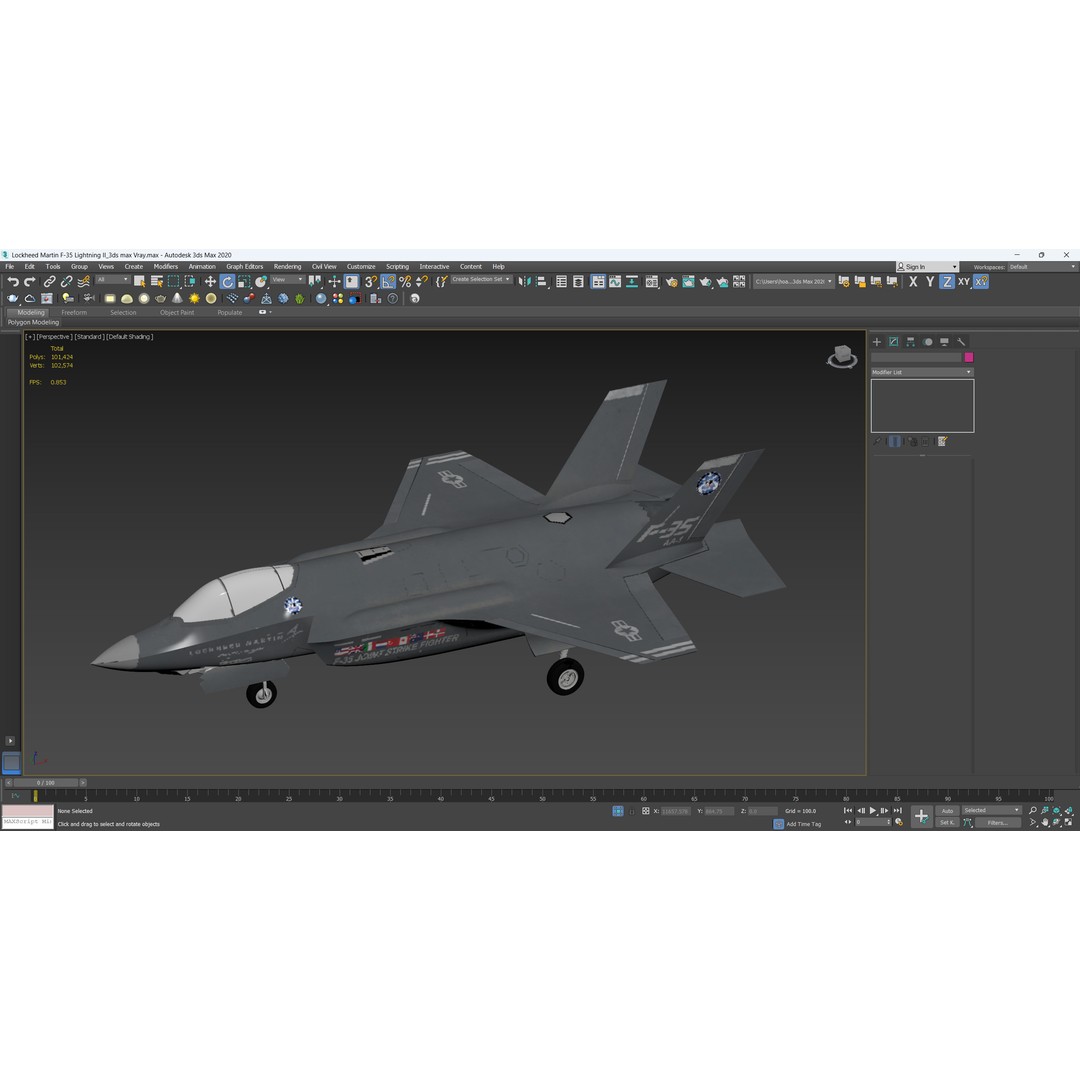The height and width of the screenshot is (1080, 1080).
Task: Open the reference coordinate View dropdown
Action: pos(287,280)
